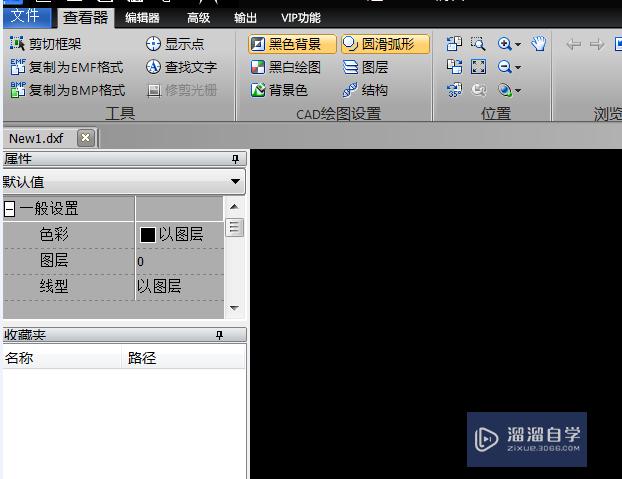Switch to the 编辑器 ribbon tab

pos(142,18)
